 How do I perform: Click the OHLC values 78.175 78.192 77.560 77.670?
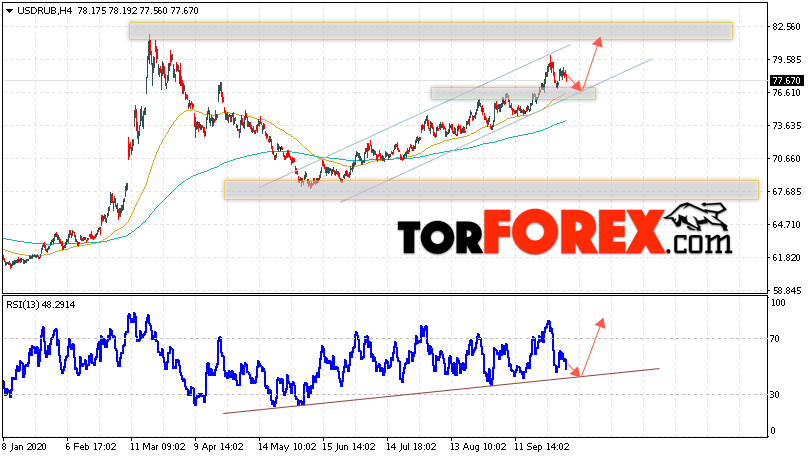[x=138, y=11]
